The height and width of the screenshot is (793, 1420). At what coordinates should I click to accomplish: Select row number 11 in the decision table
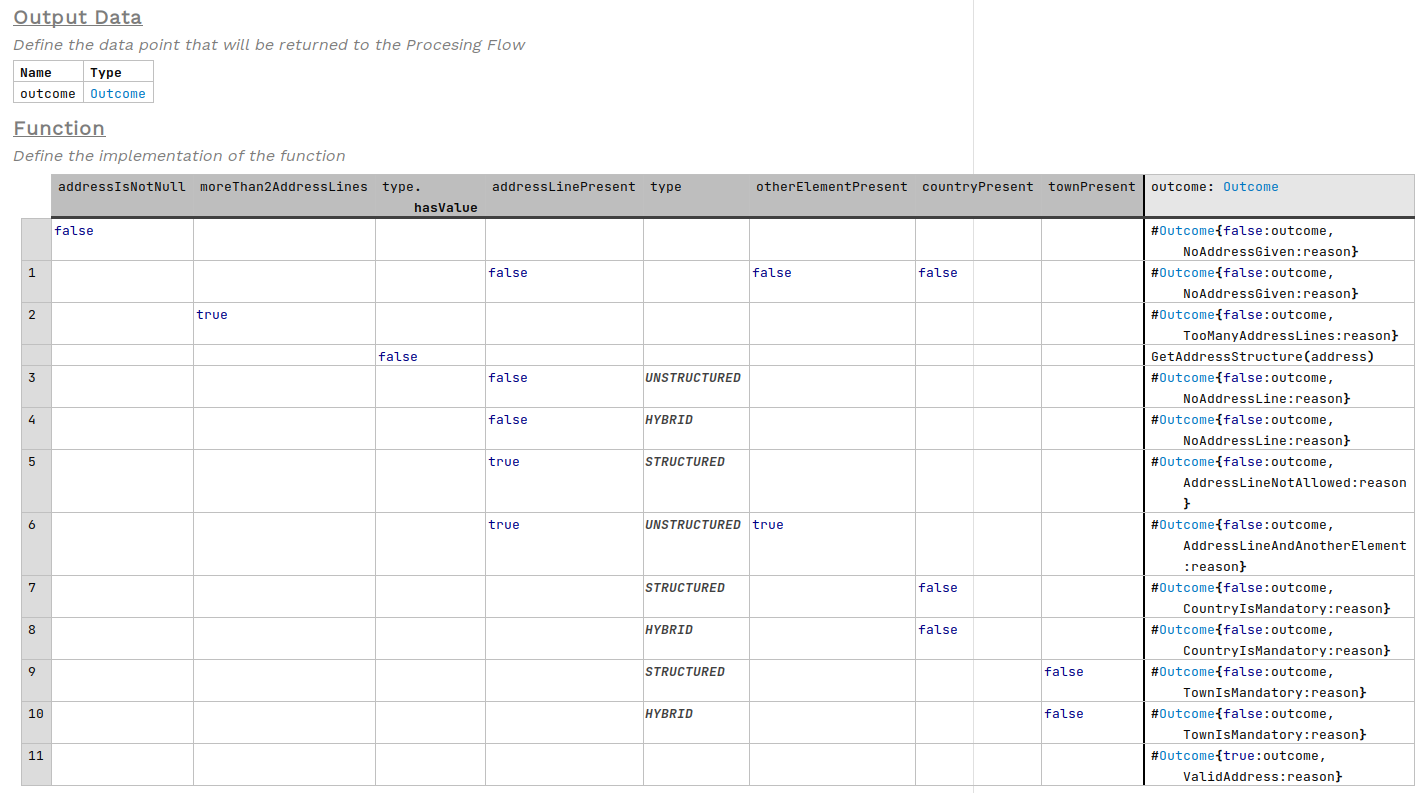pyautogui.click(x=35, y=755)
